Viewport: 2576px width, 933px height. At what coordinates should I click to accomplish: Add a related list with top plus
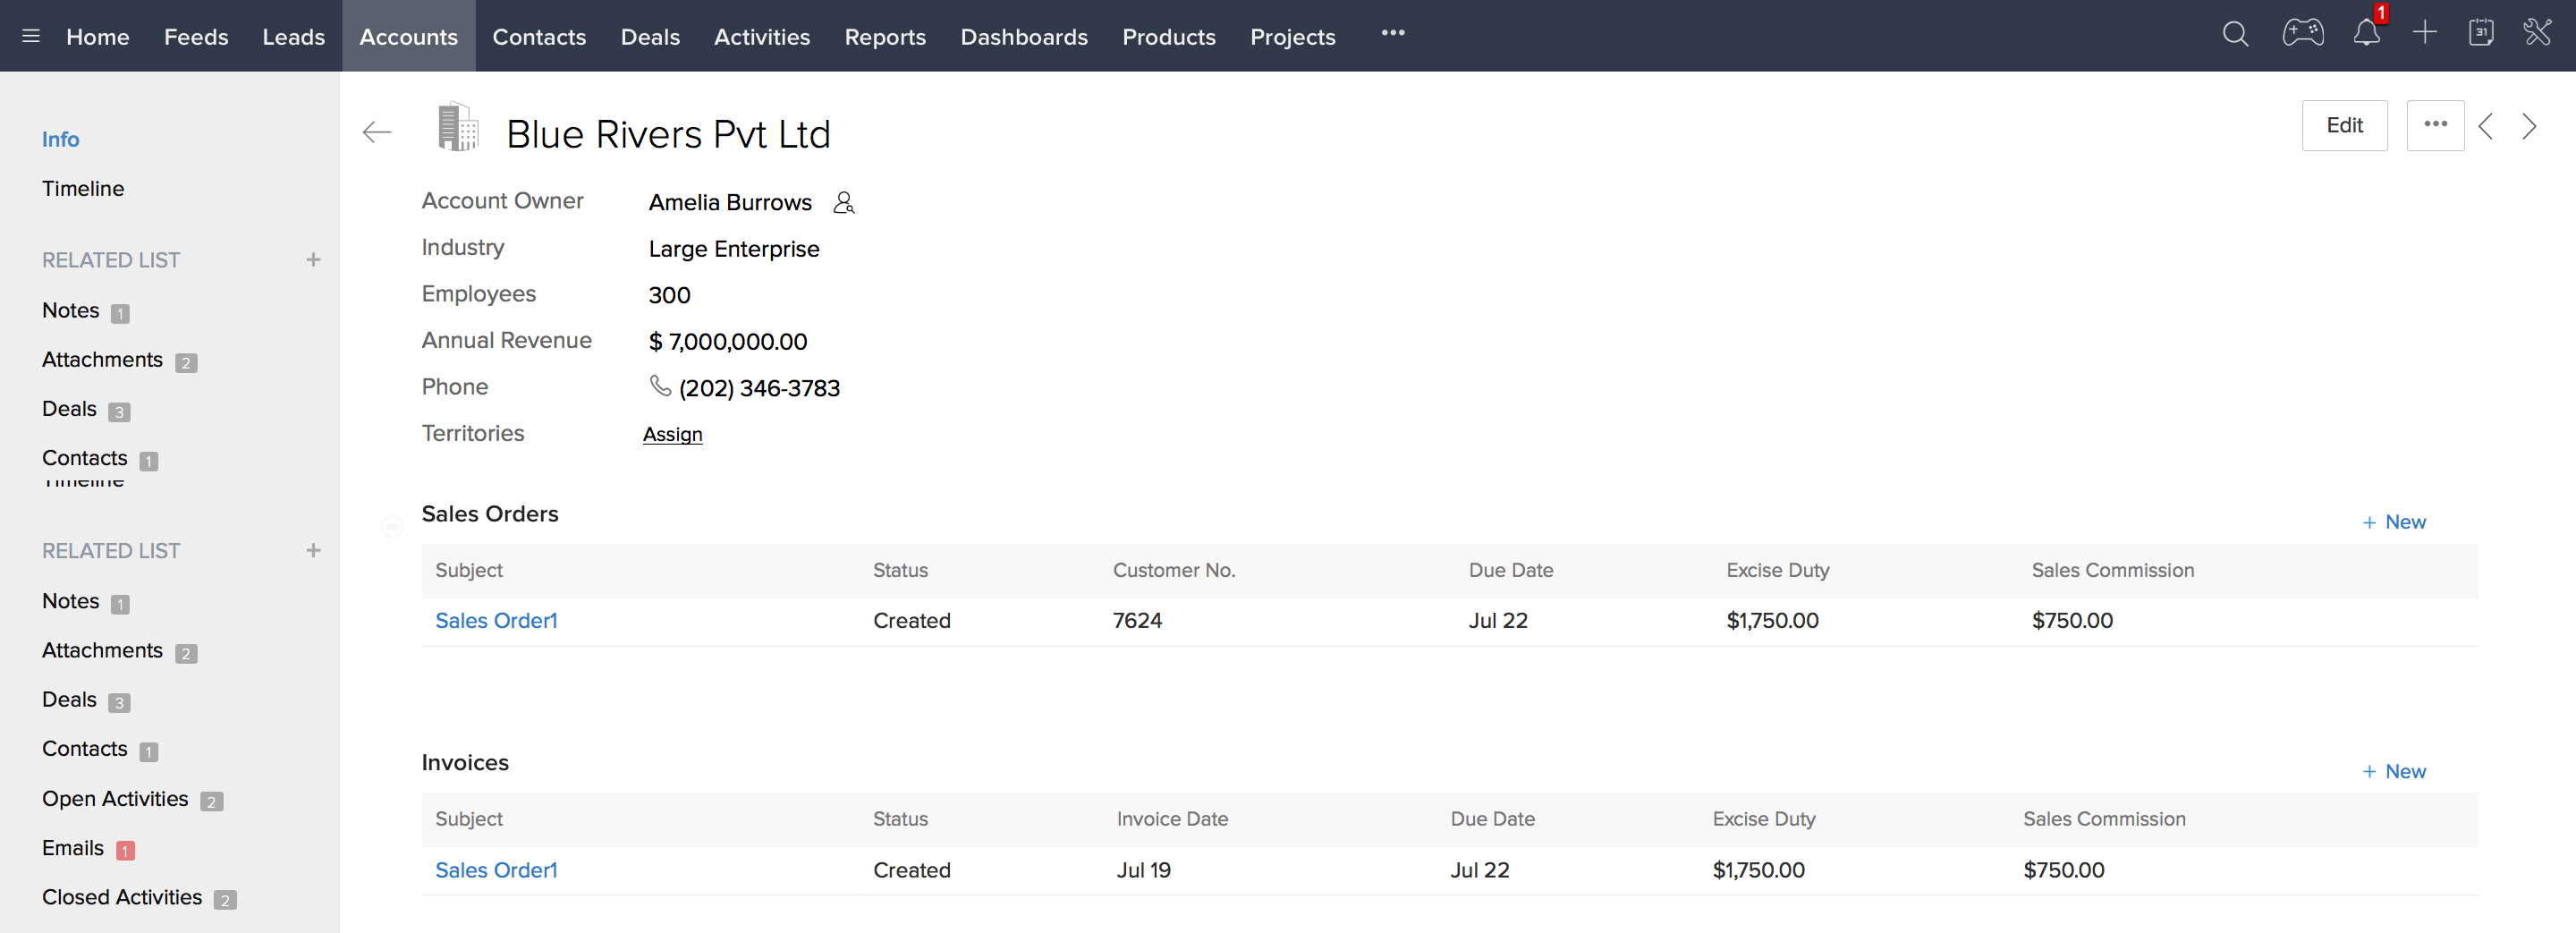click(313, 260)
